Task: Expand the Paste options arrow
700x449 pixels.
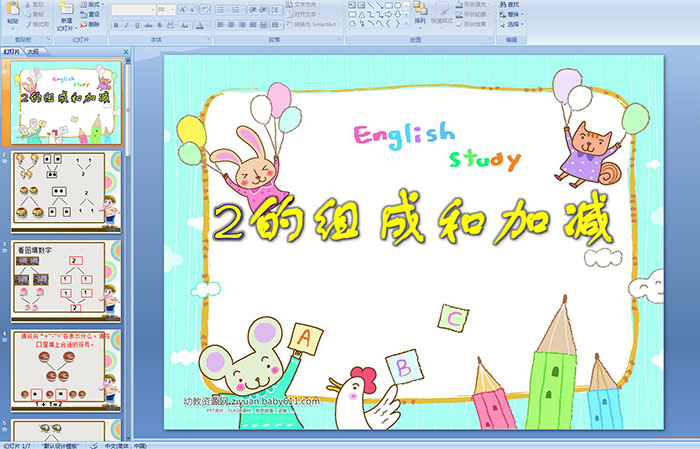Action: click(13, 28)
